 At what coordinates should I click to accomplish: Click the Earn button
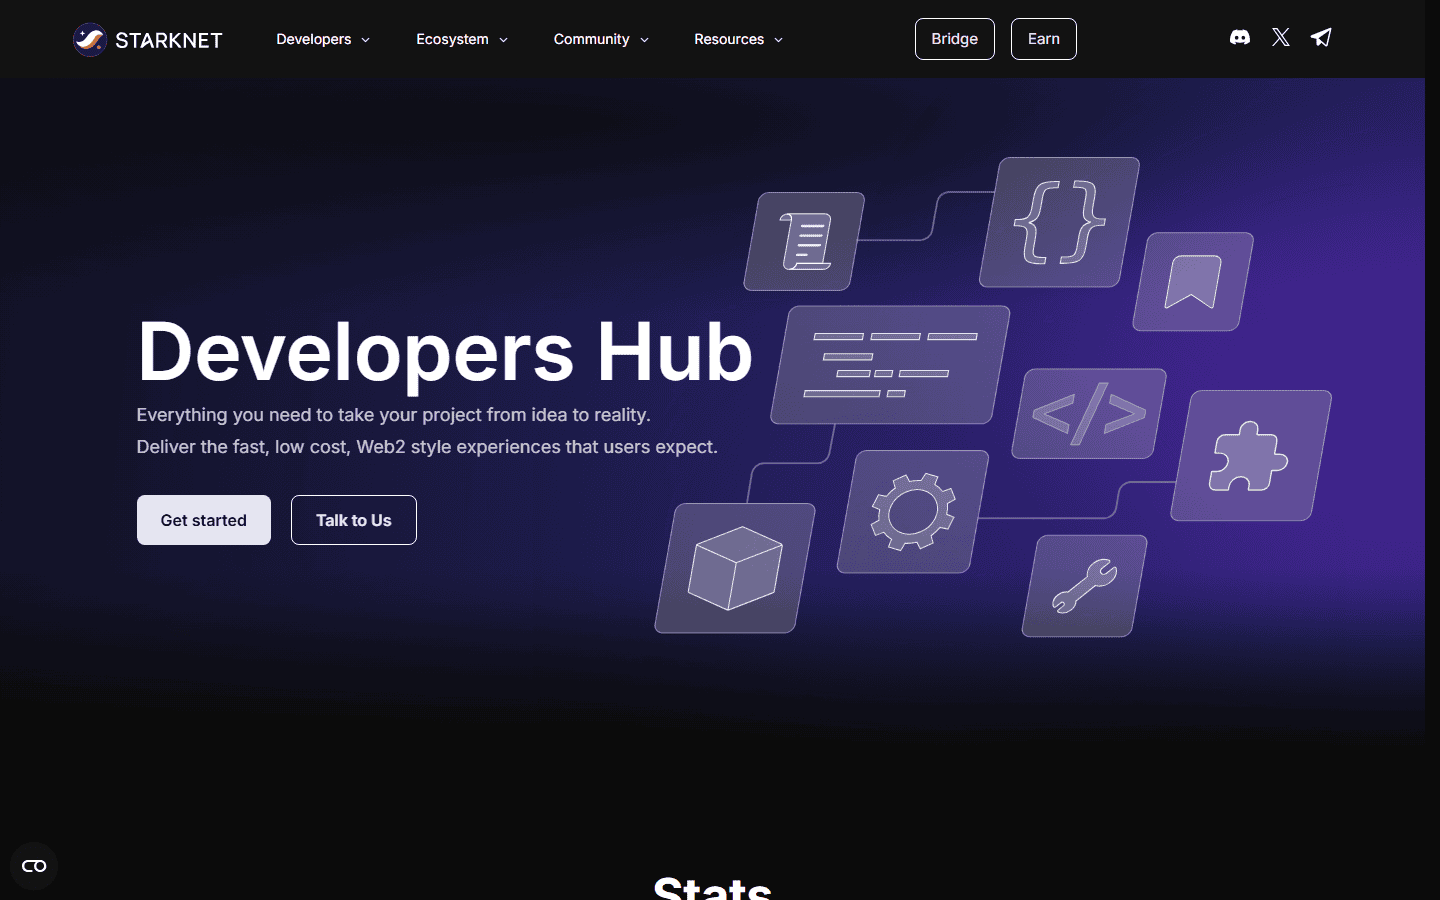pos(1044,39)
